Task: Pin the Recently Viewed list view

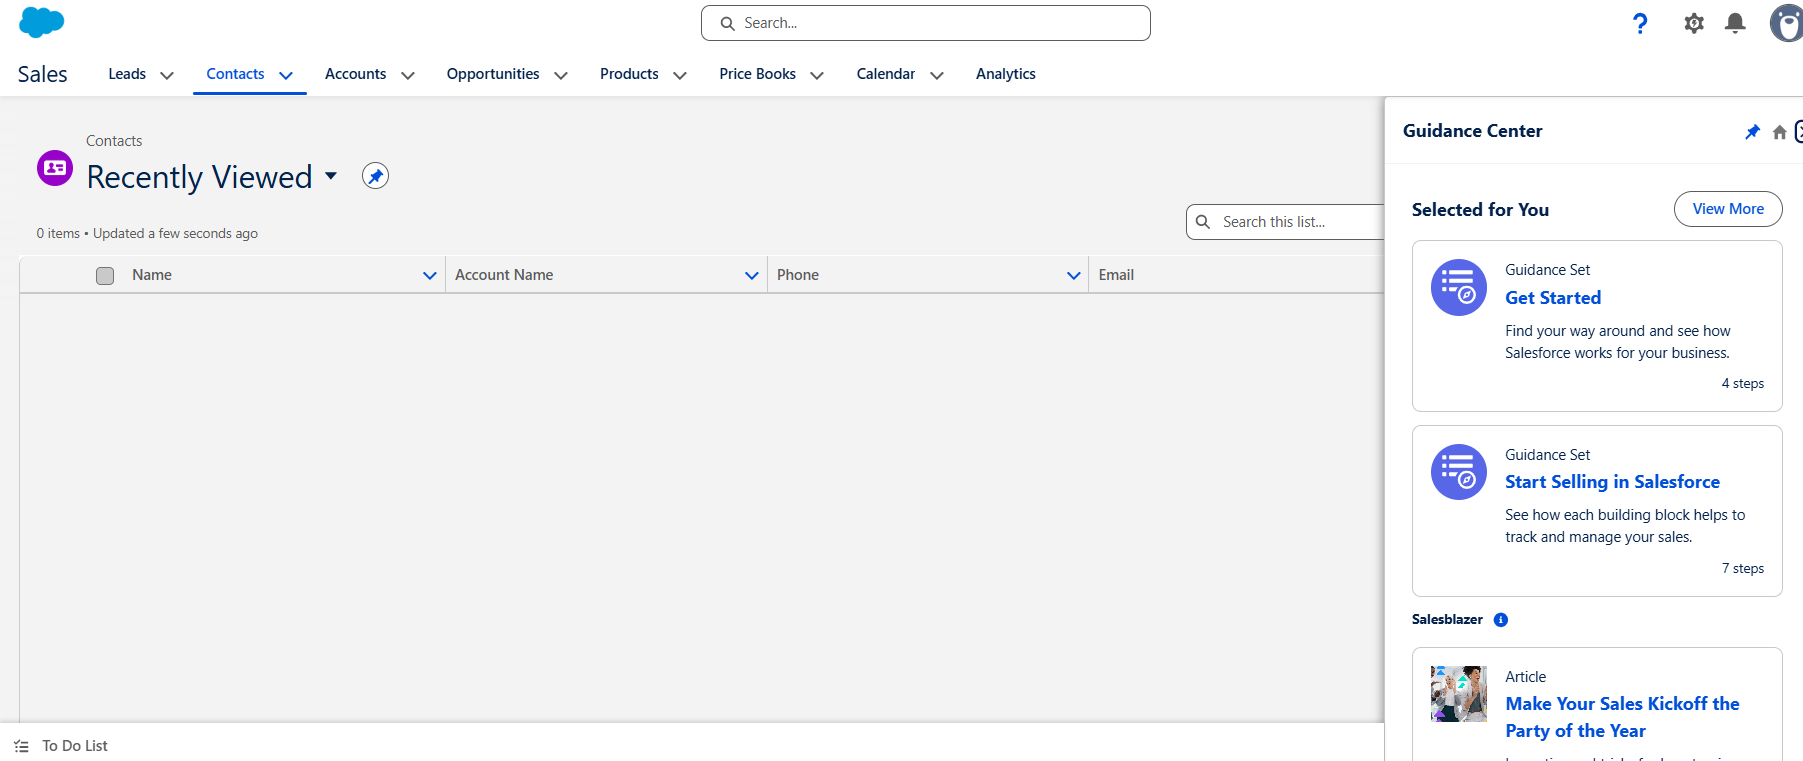Action: pyautogui.click(x=375, y=176)
